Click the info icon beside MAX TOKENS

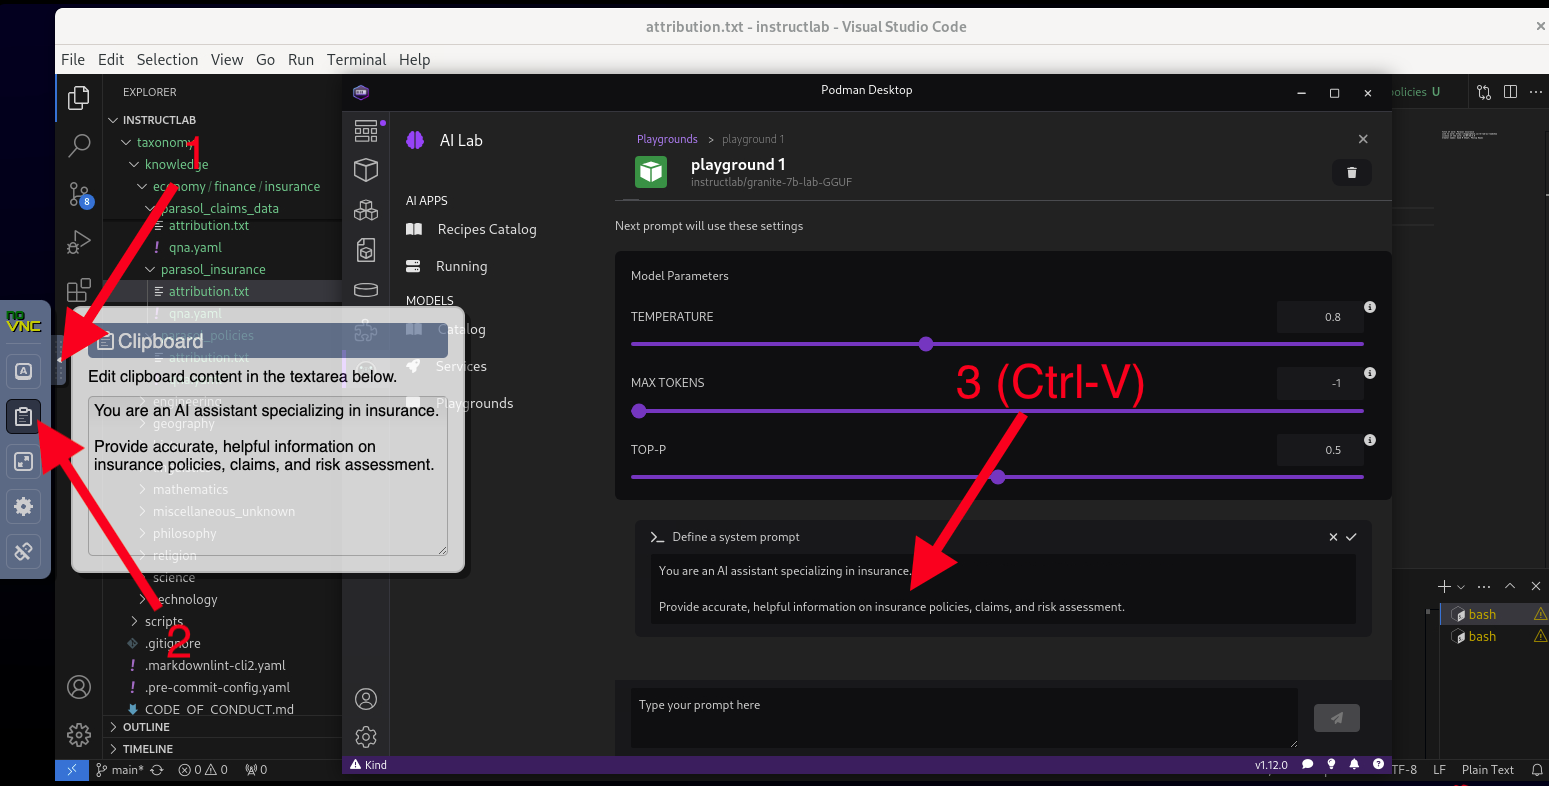[x=1370, y=373]
